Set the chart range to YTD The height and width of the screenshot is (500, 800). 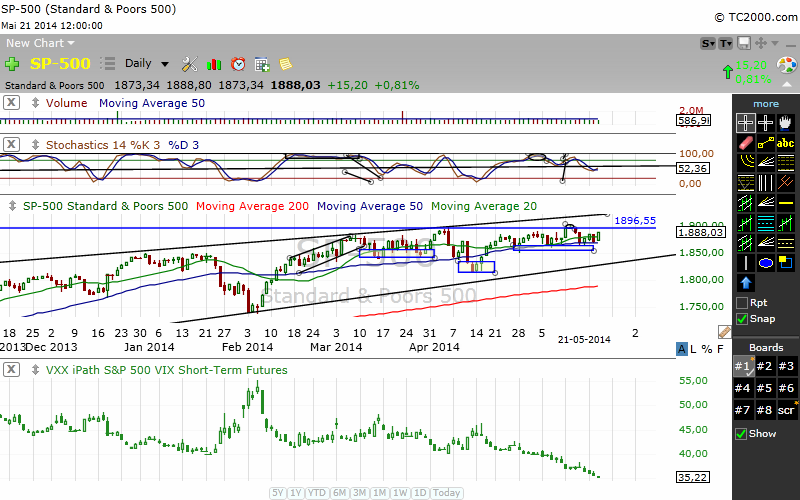[317, 493]
